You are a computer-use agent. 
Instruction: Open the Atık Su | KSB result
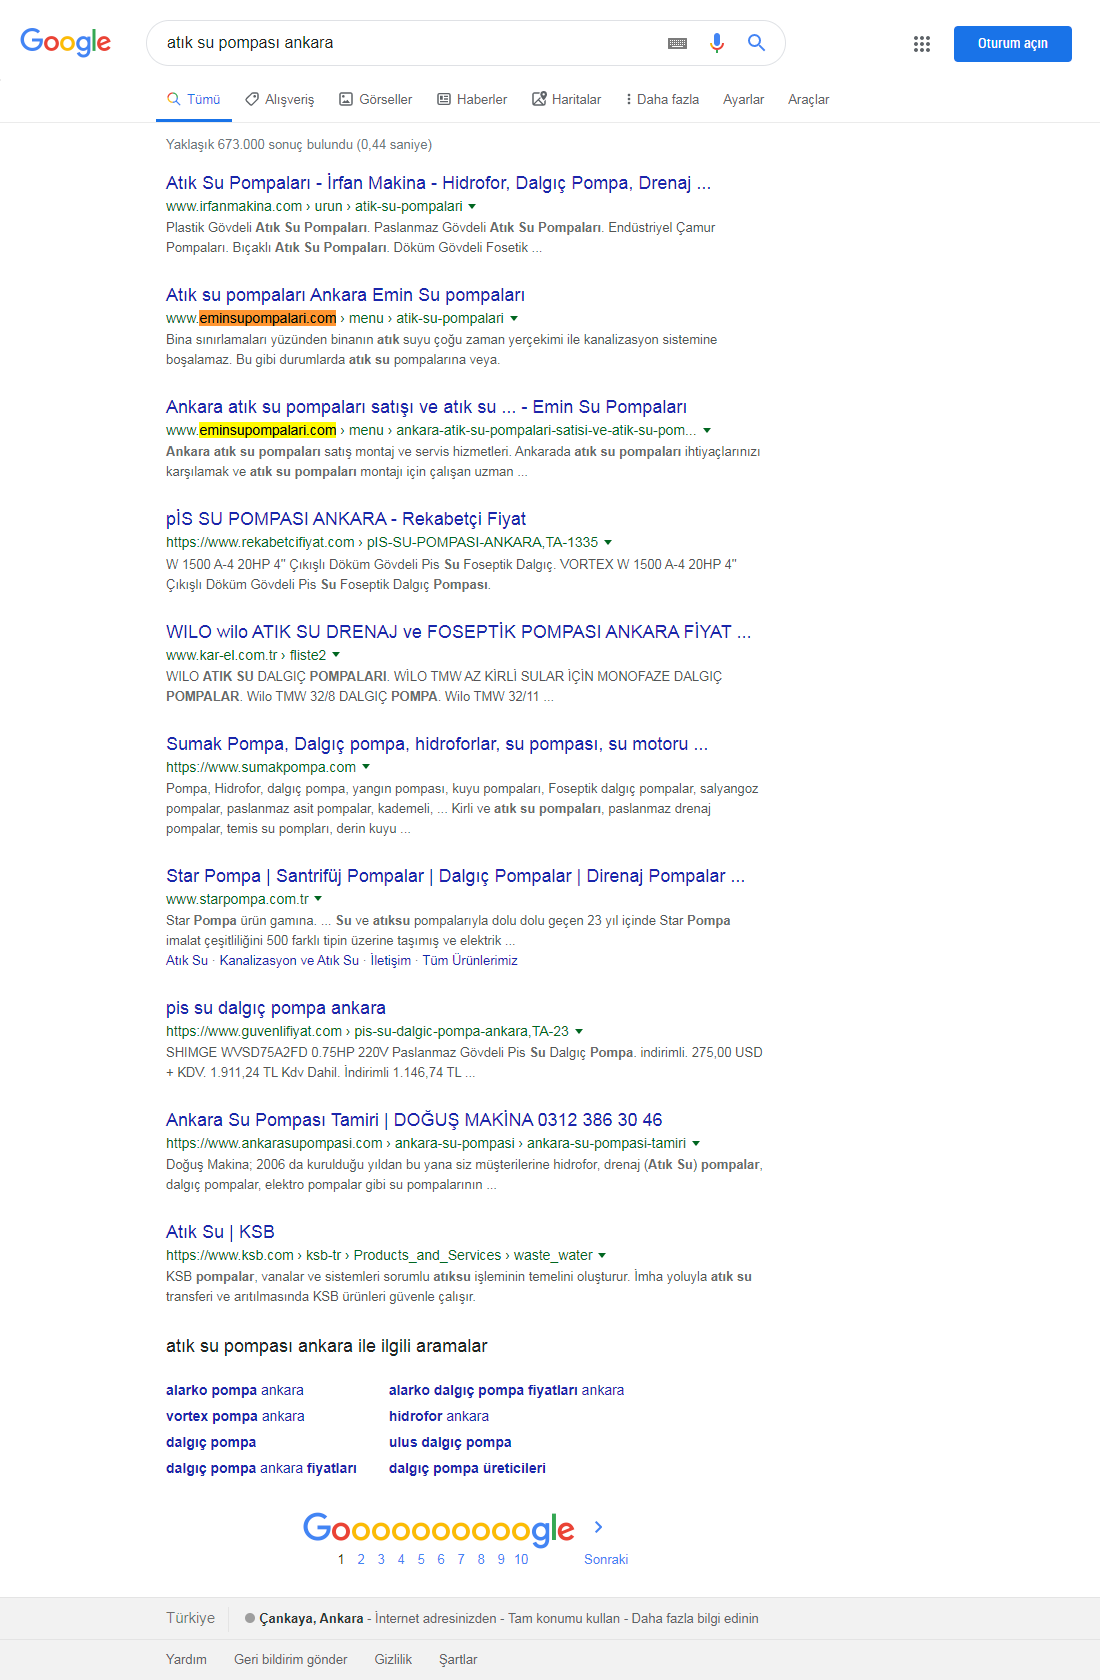220,1232
